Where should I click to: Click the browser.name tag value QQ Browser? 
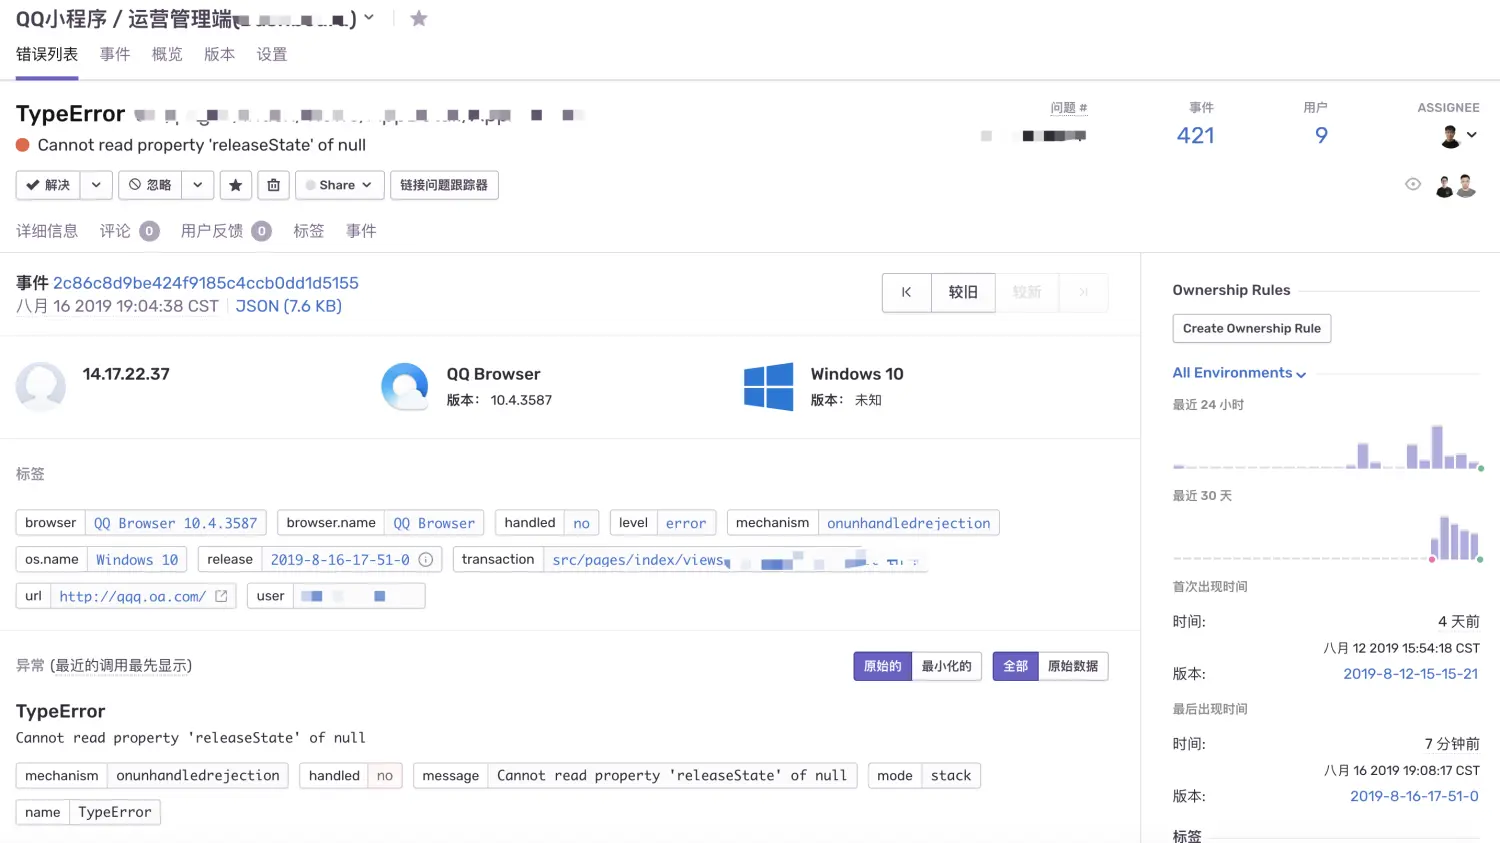point(434,523)
